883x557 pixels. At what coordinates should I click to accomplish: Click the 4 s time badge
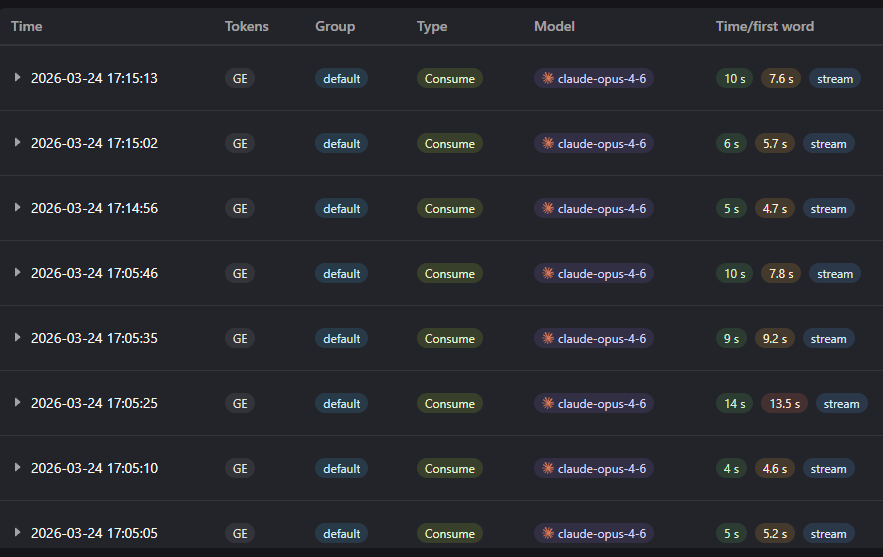[x=731, y=468]
